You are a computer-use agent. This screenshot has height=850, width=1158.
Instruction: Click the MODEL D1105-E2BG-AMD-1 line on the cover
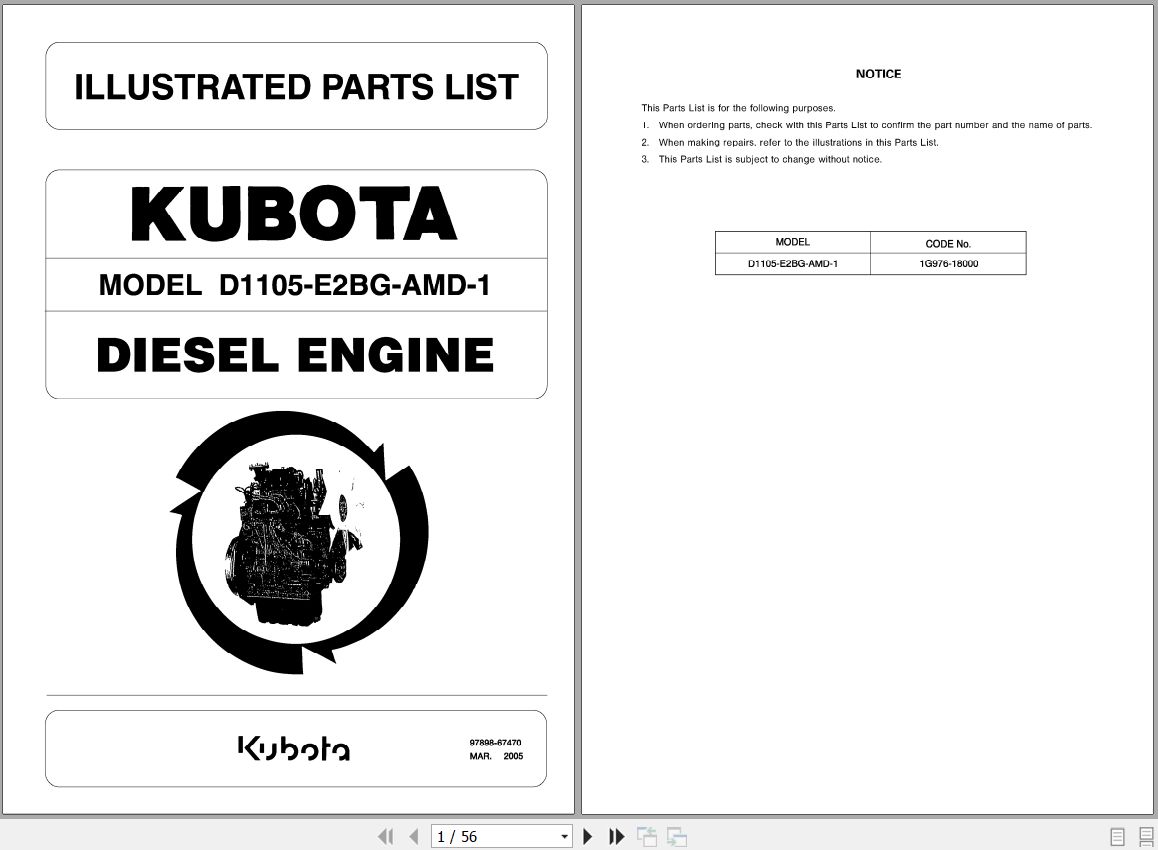[x=295, y=285]
